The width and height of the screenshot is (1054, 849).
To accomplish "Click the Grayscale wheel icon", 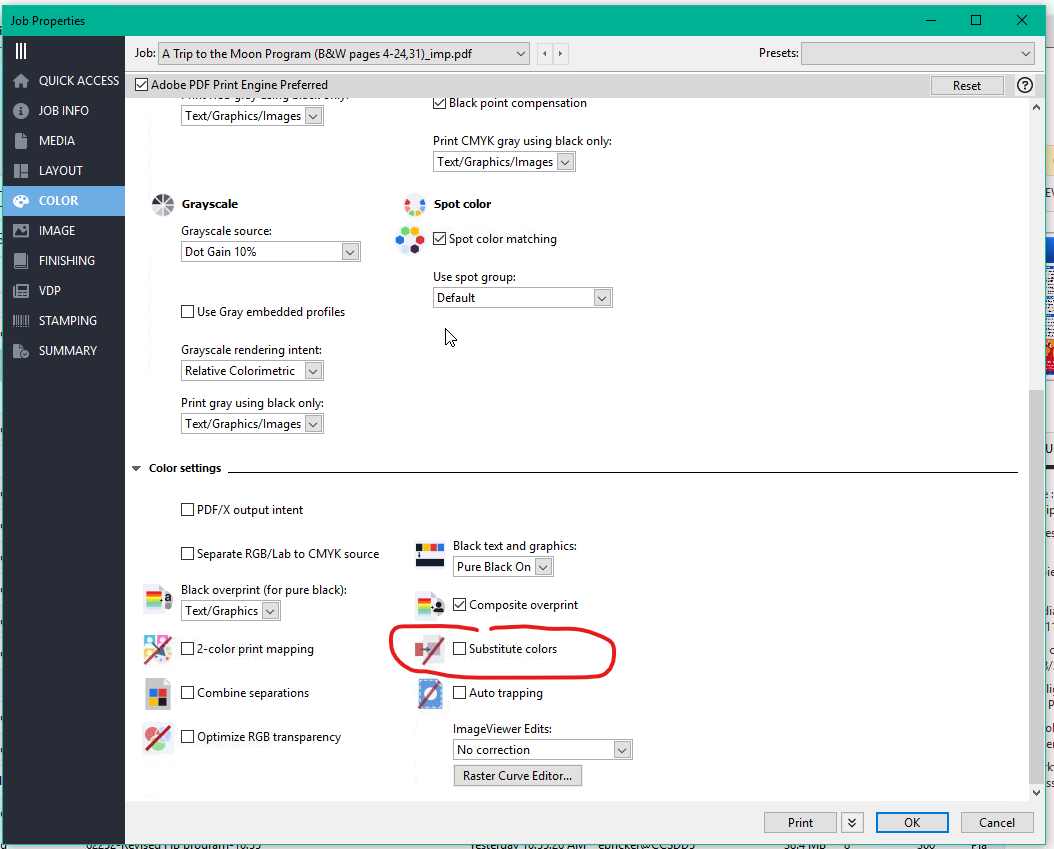I will click(x=163, y=204).
